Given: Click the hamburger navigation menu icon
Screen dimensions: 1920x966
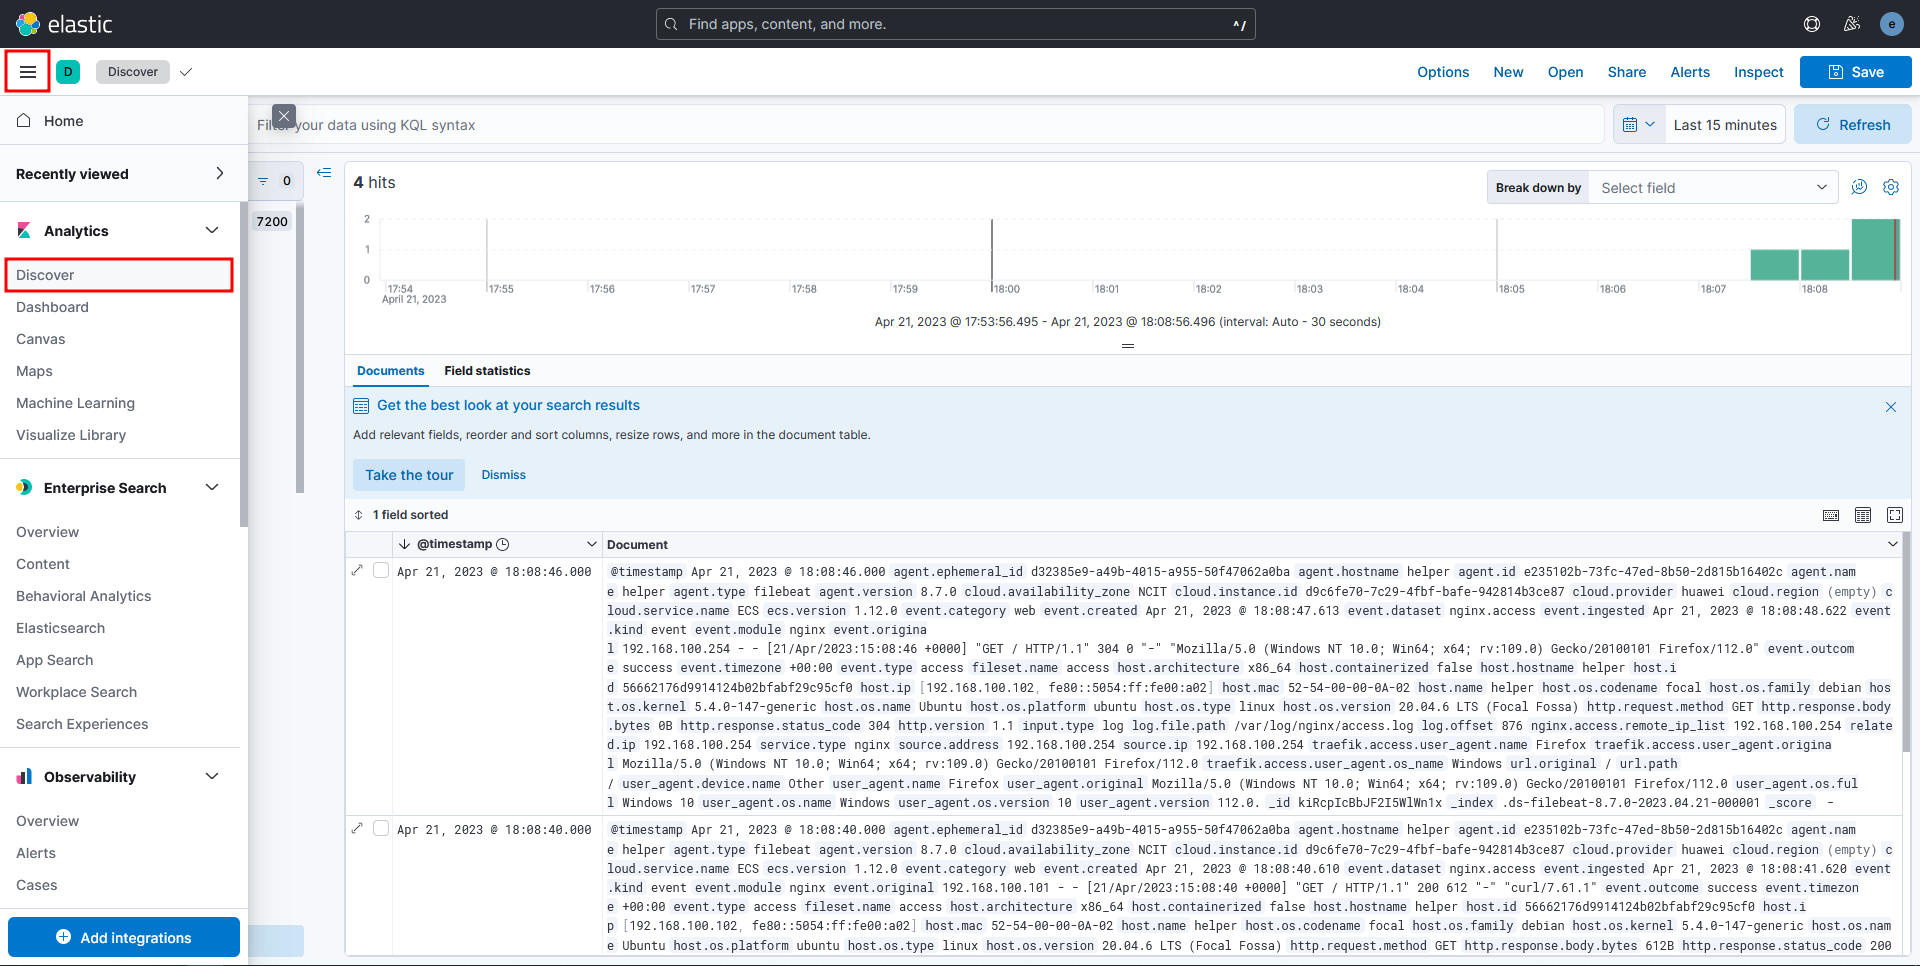Looking at the screenshot, I should (28, 72).
